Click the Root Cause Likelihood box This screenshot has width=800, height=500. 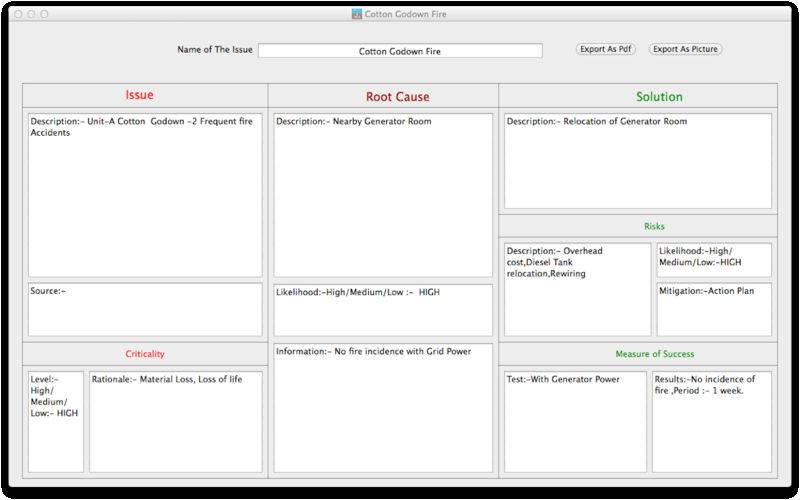pos(383,310)
